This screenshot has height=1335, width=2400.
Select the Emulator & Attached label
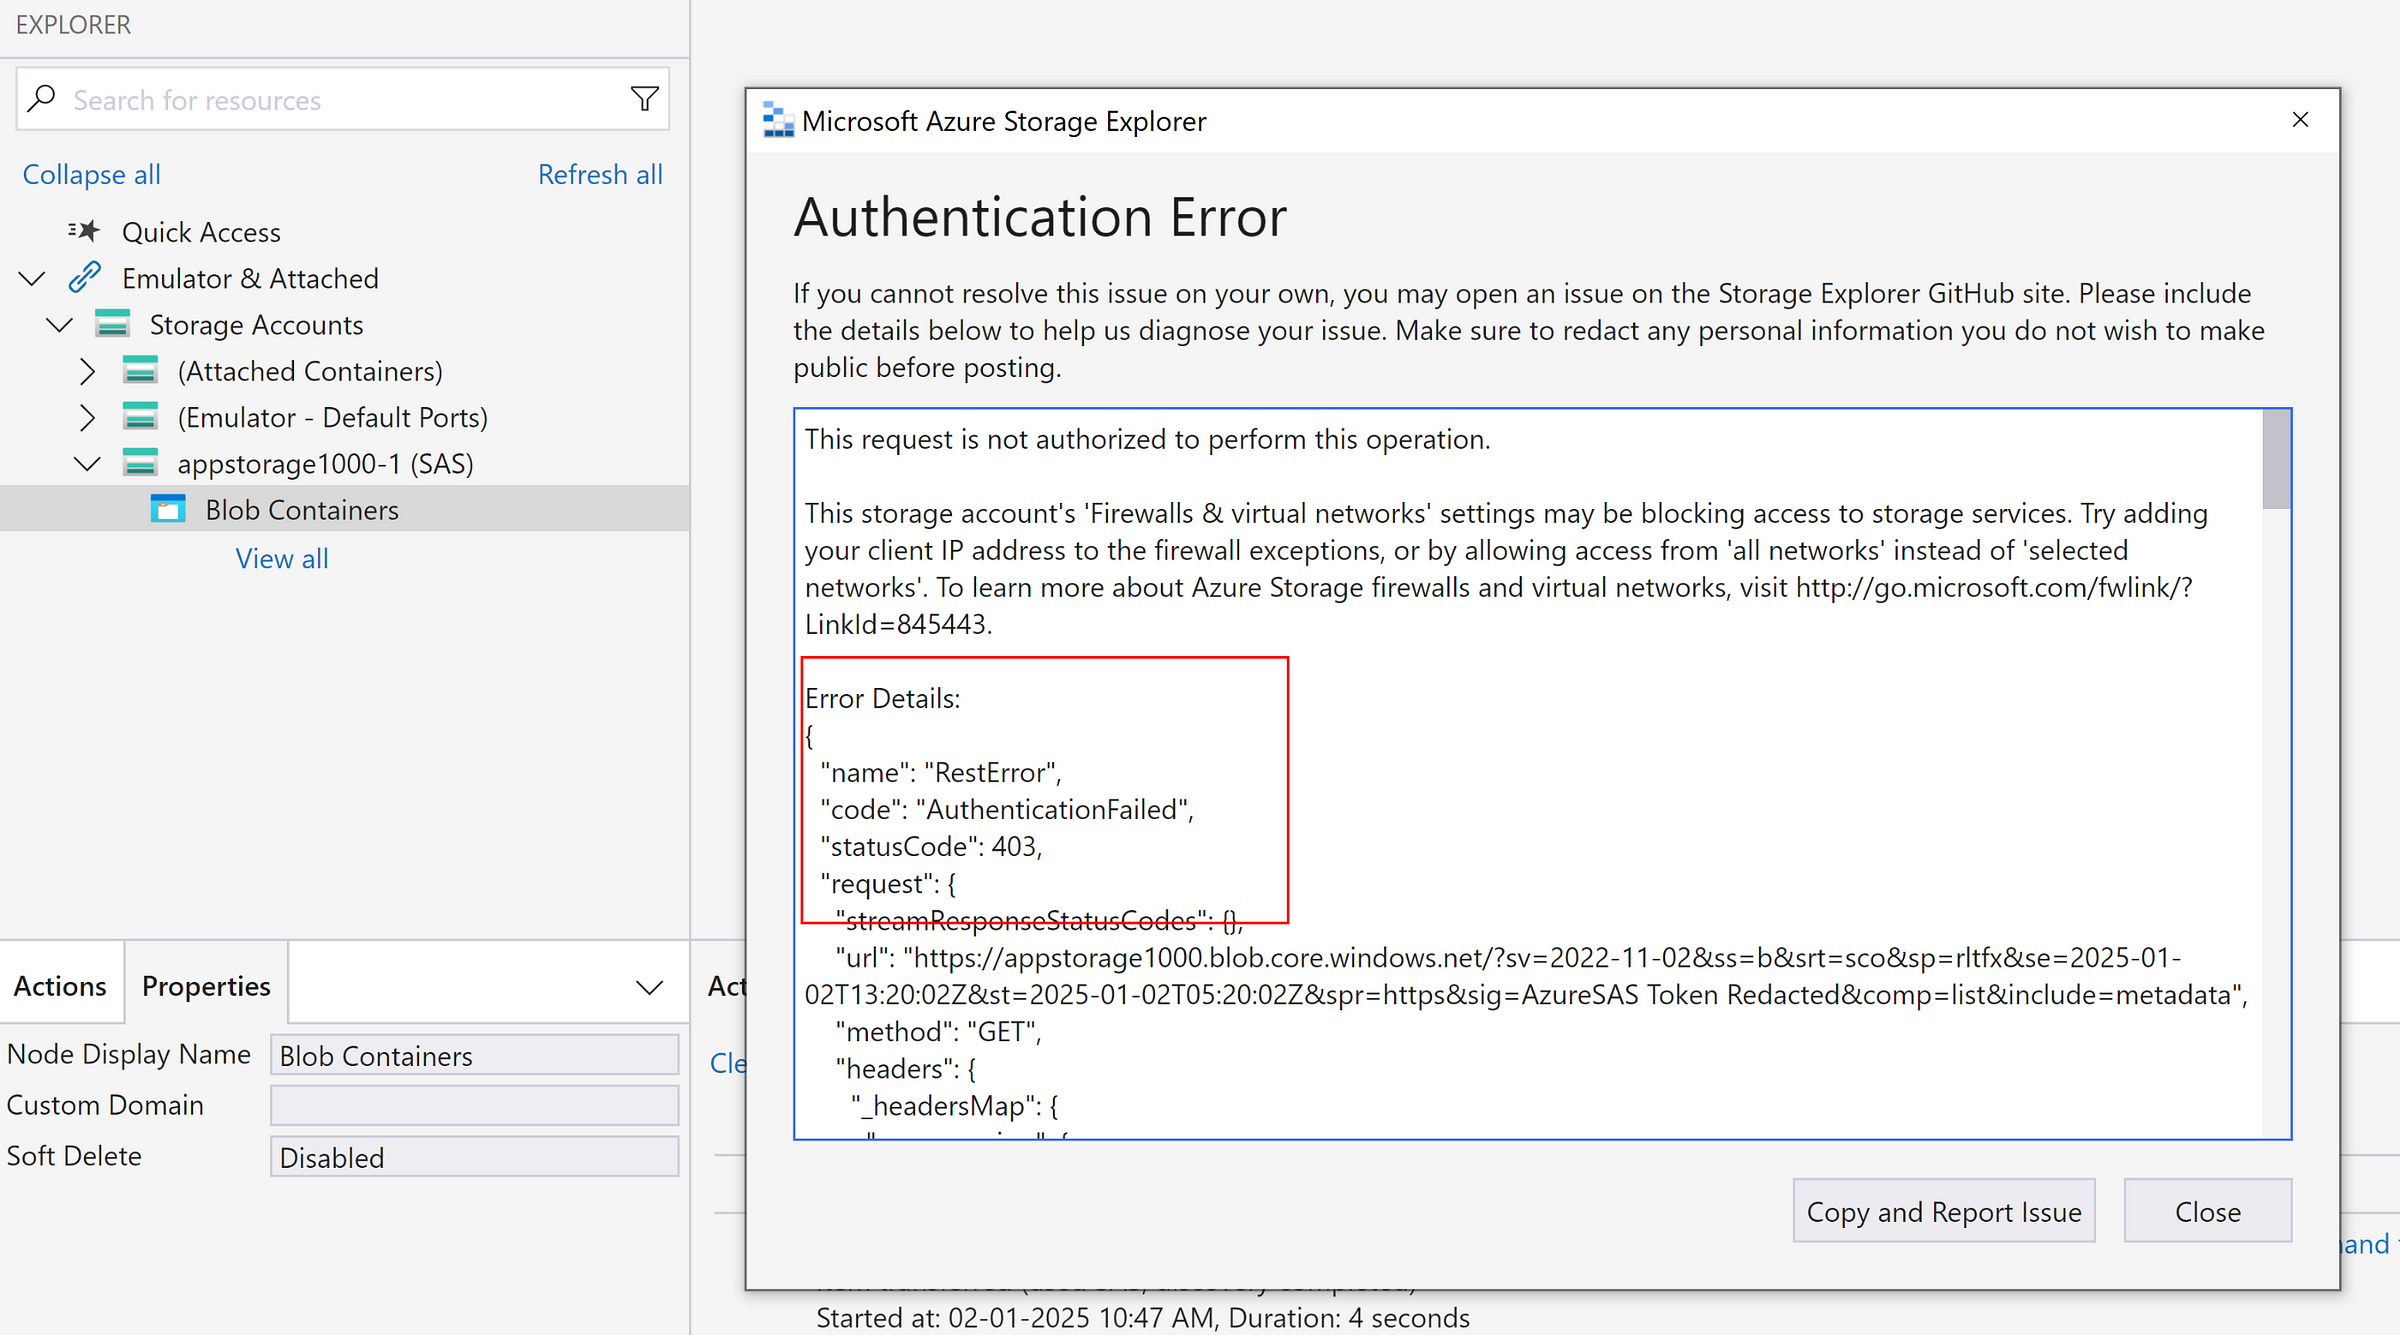[250, 277]
